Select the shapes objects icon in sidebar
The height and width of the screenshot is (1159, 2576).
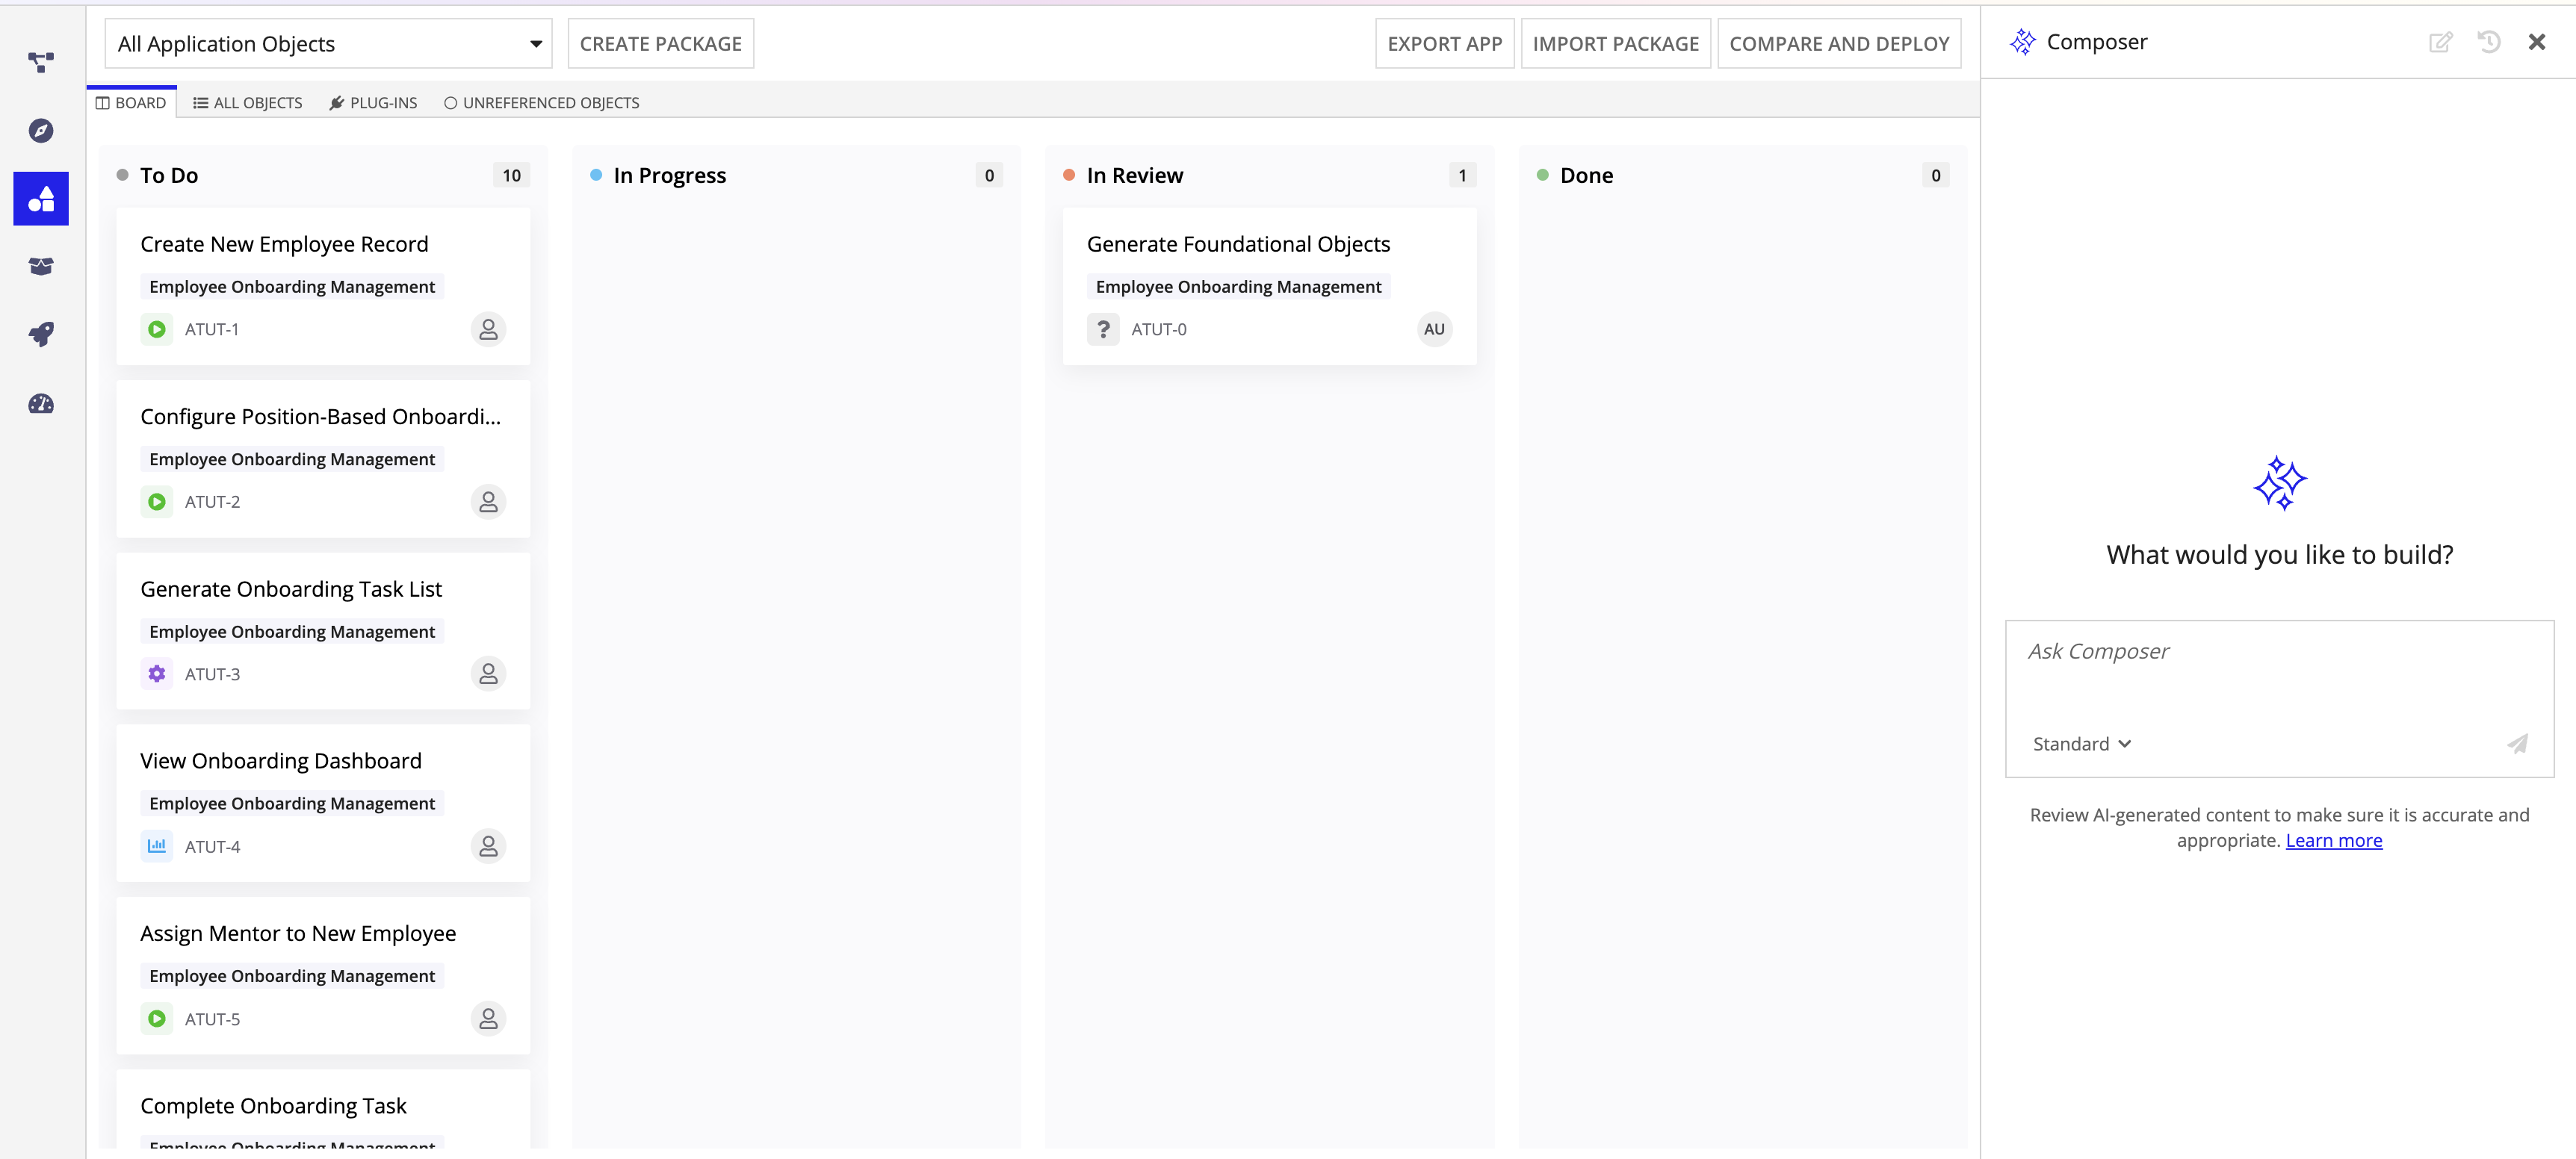click(41, 199)
